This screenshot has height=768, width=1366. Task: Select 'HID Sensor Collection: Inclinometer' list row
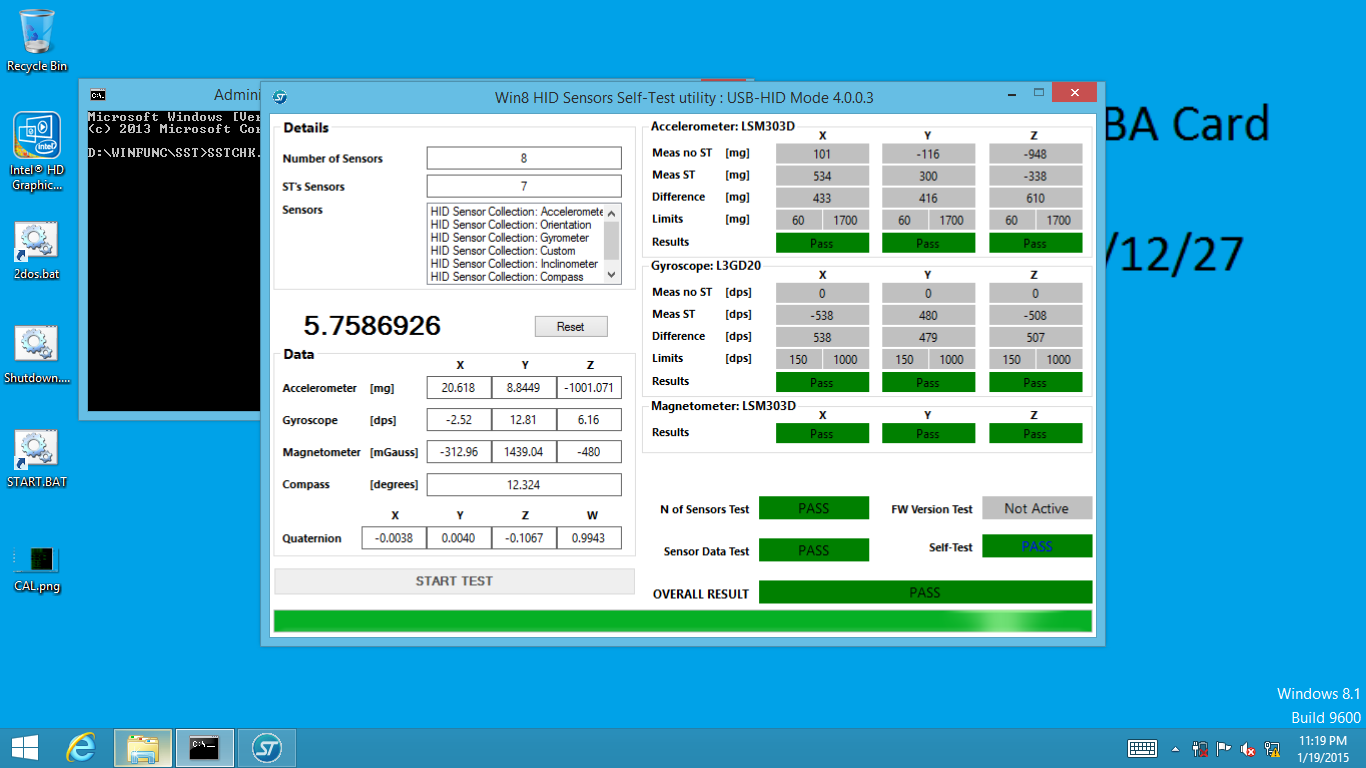tap(514, 264)
